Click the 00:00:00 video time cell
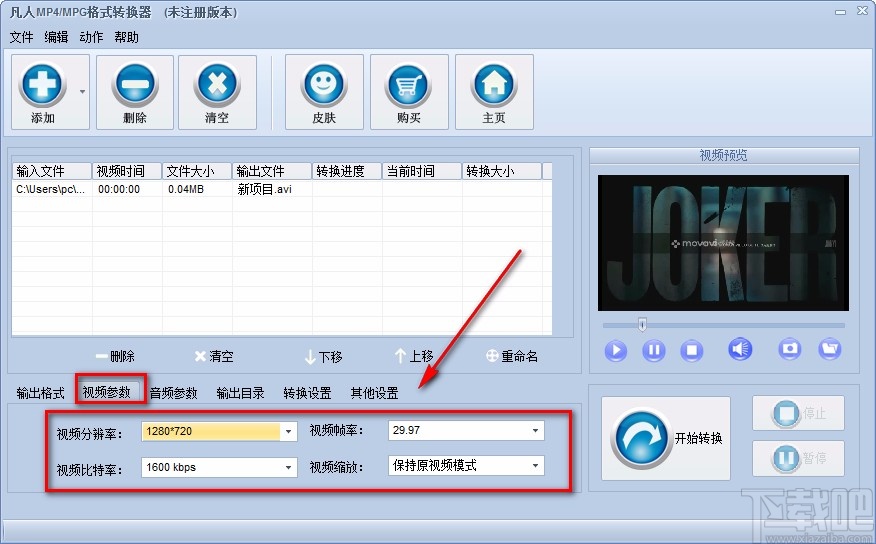Screen dimensions: 876x544 click(119, 189)
